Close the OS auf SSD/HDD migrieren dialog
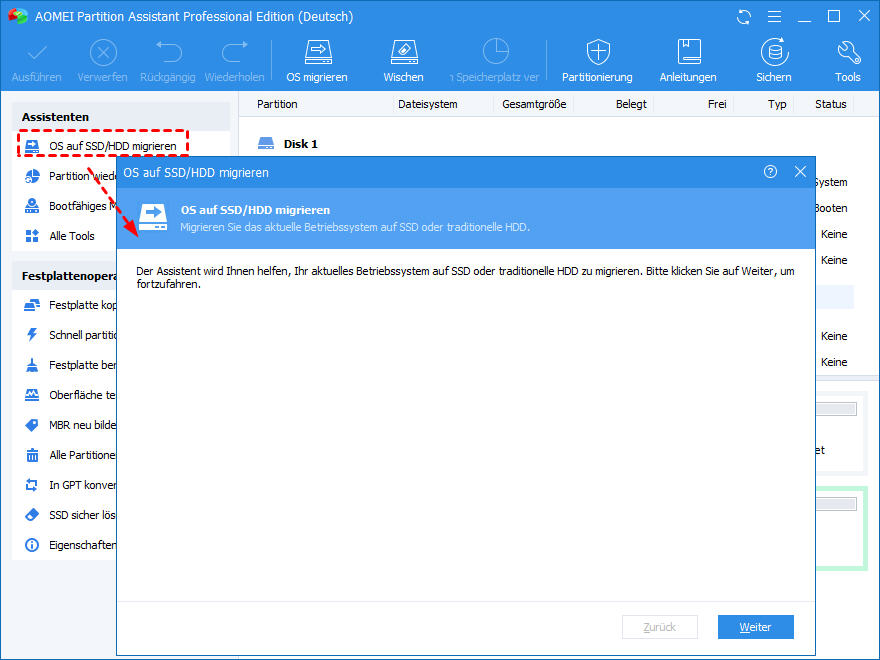 coord(800,172)
